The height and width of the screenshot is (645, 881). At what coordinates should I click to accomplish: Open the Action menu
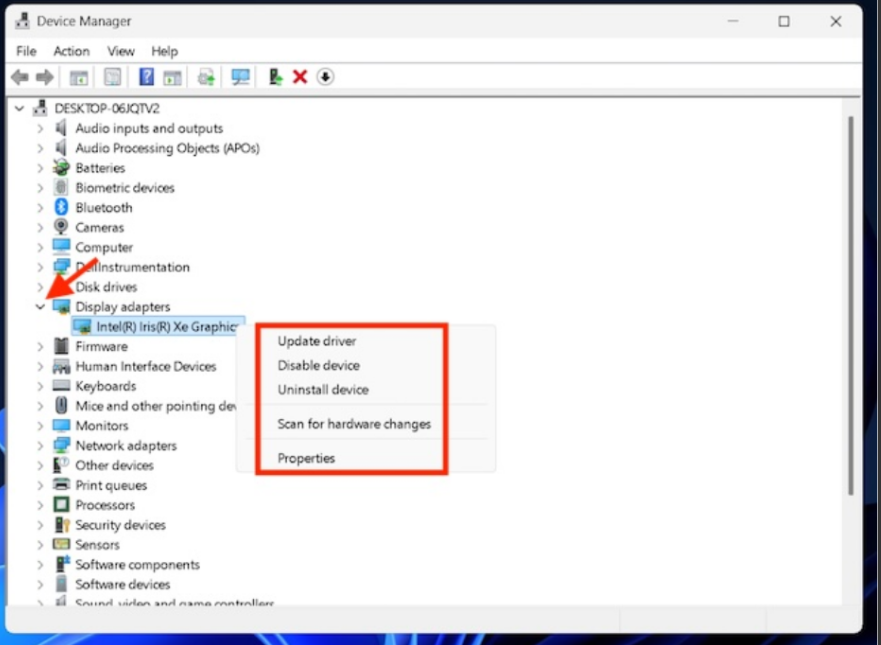71,51
